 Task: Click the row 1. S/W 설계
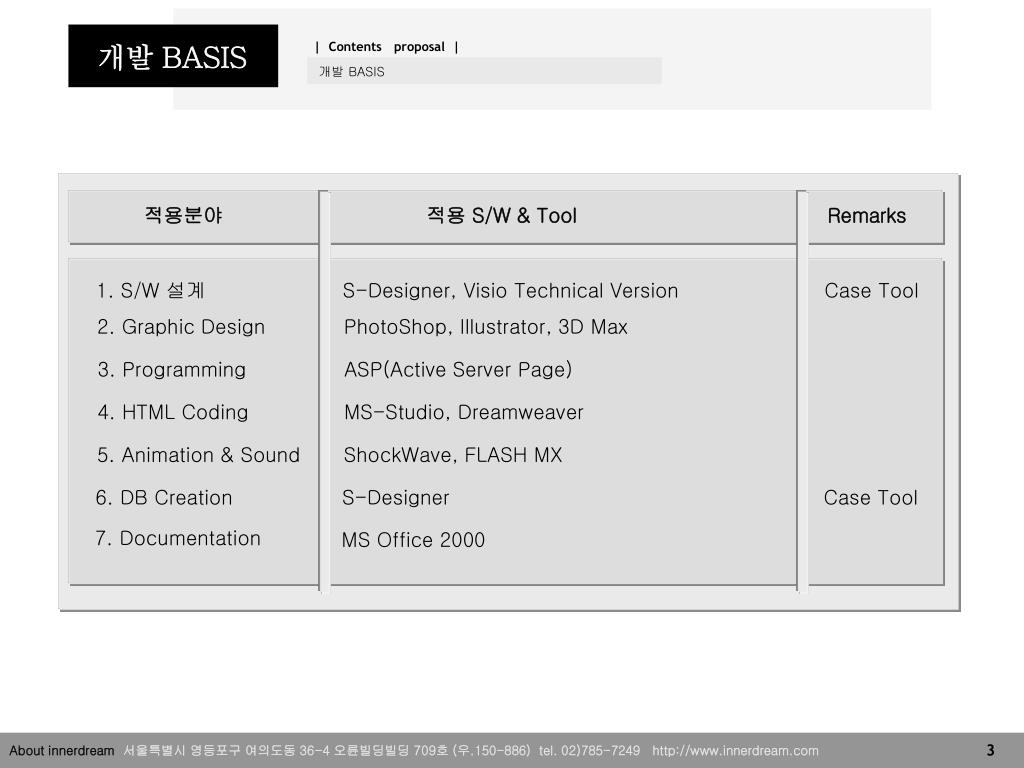coord(151,290)
